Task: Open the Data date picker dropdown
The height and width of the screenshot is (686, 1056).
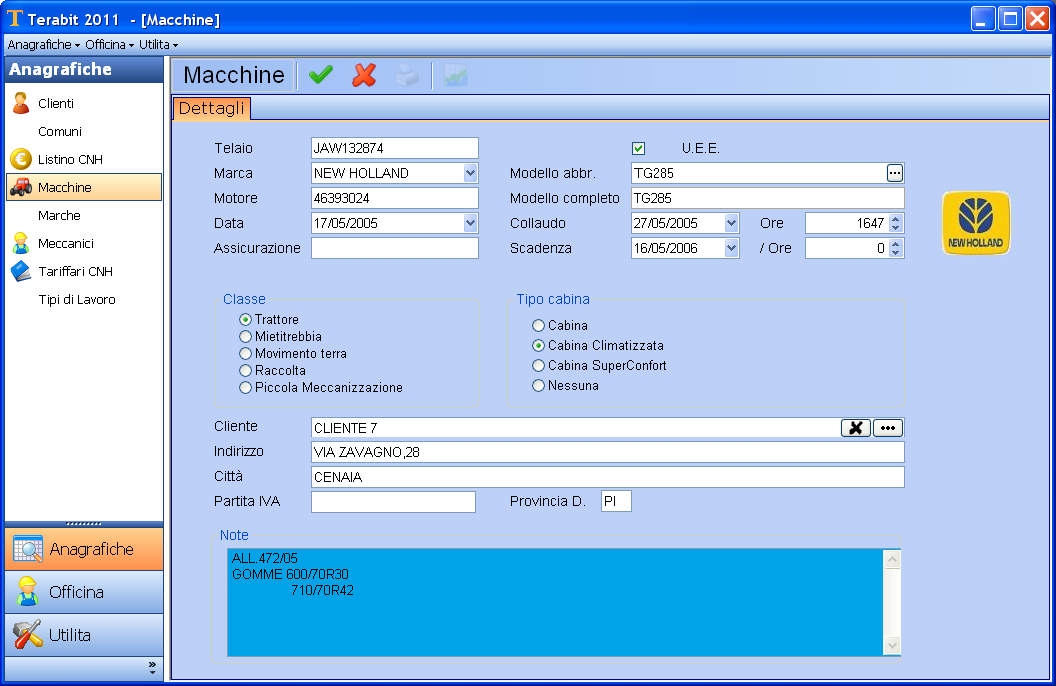Action: pyautogui.click(x=470, y=223)
